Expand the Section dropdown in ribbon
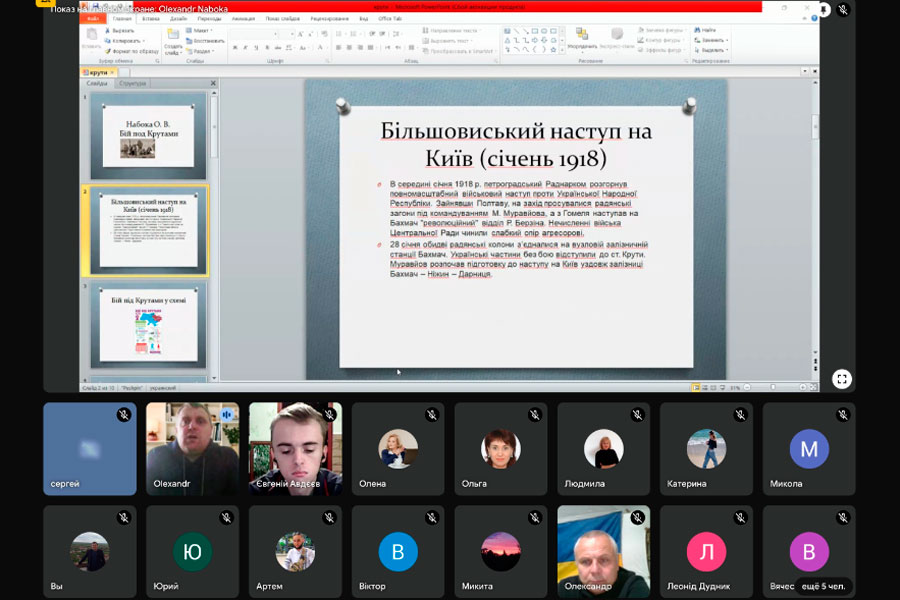This screenshot has width=900, height=600. [x=201, y=50]
